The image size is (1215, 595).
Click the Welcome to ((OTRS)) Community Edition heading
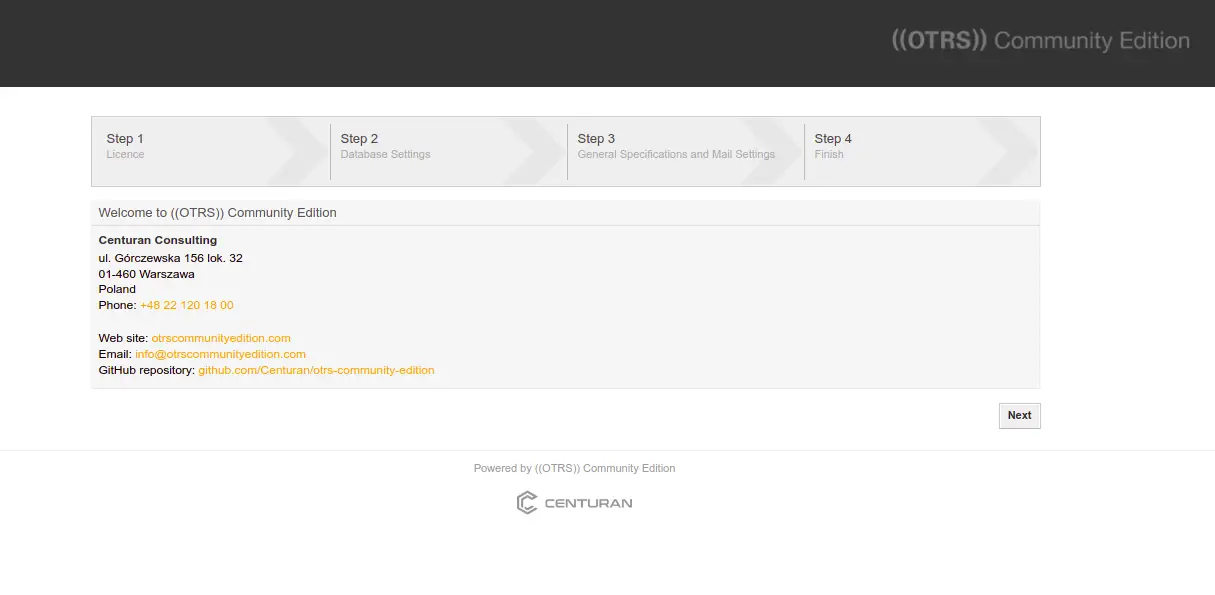[218, 213]
